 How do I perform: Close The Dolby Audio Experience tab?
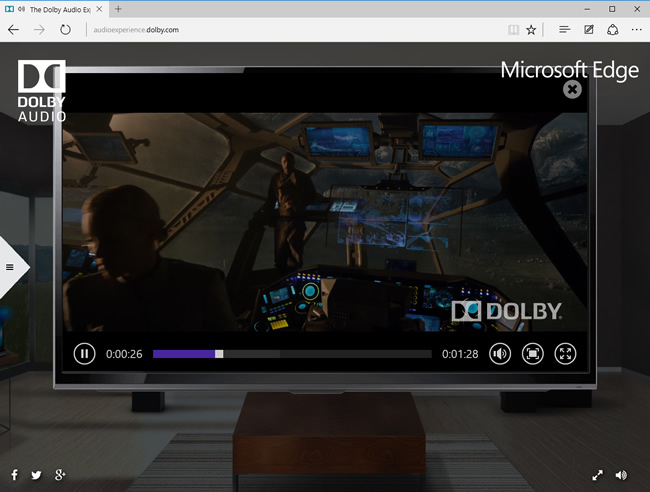[x=99, y=9]
